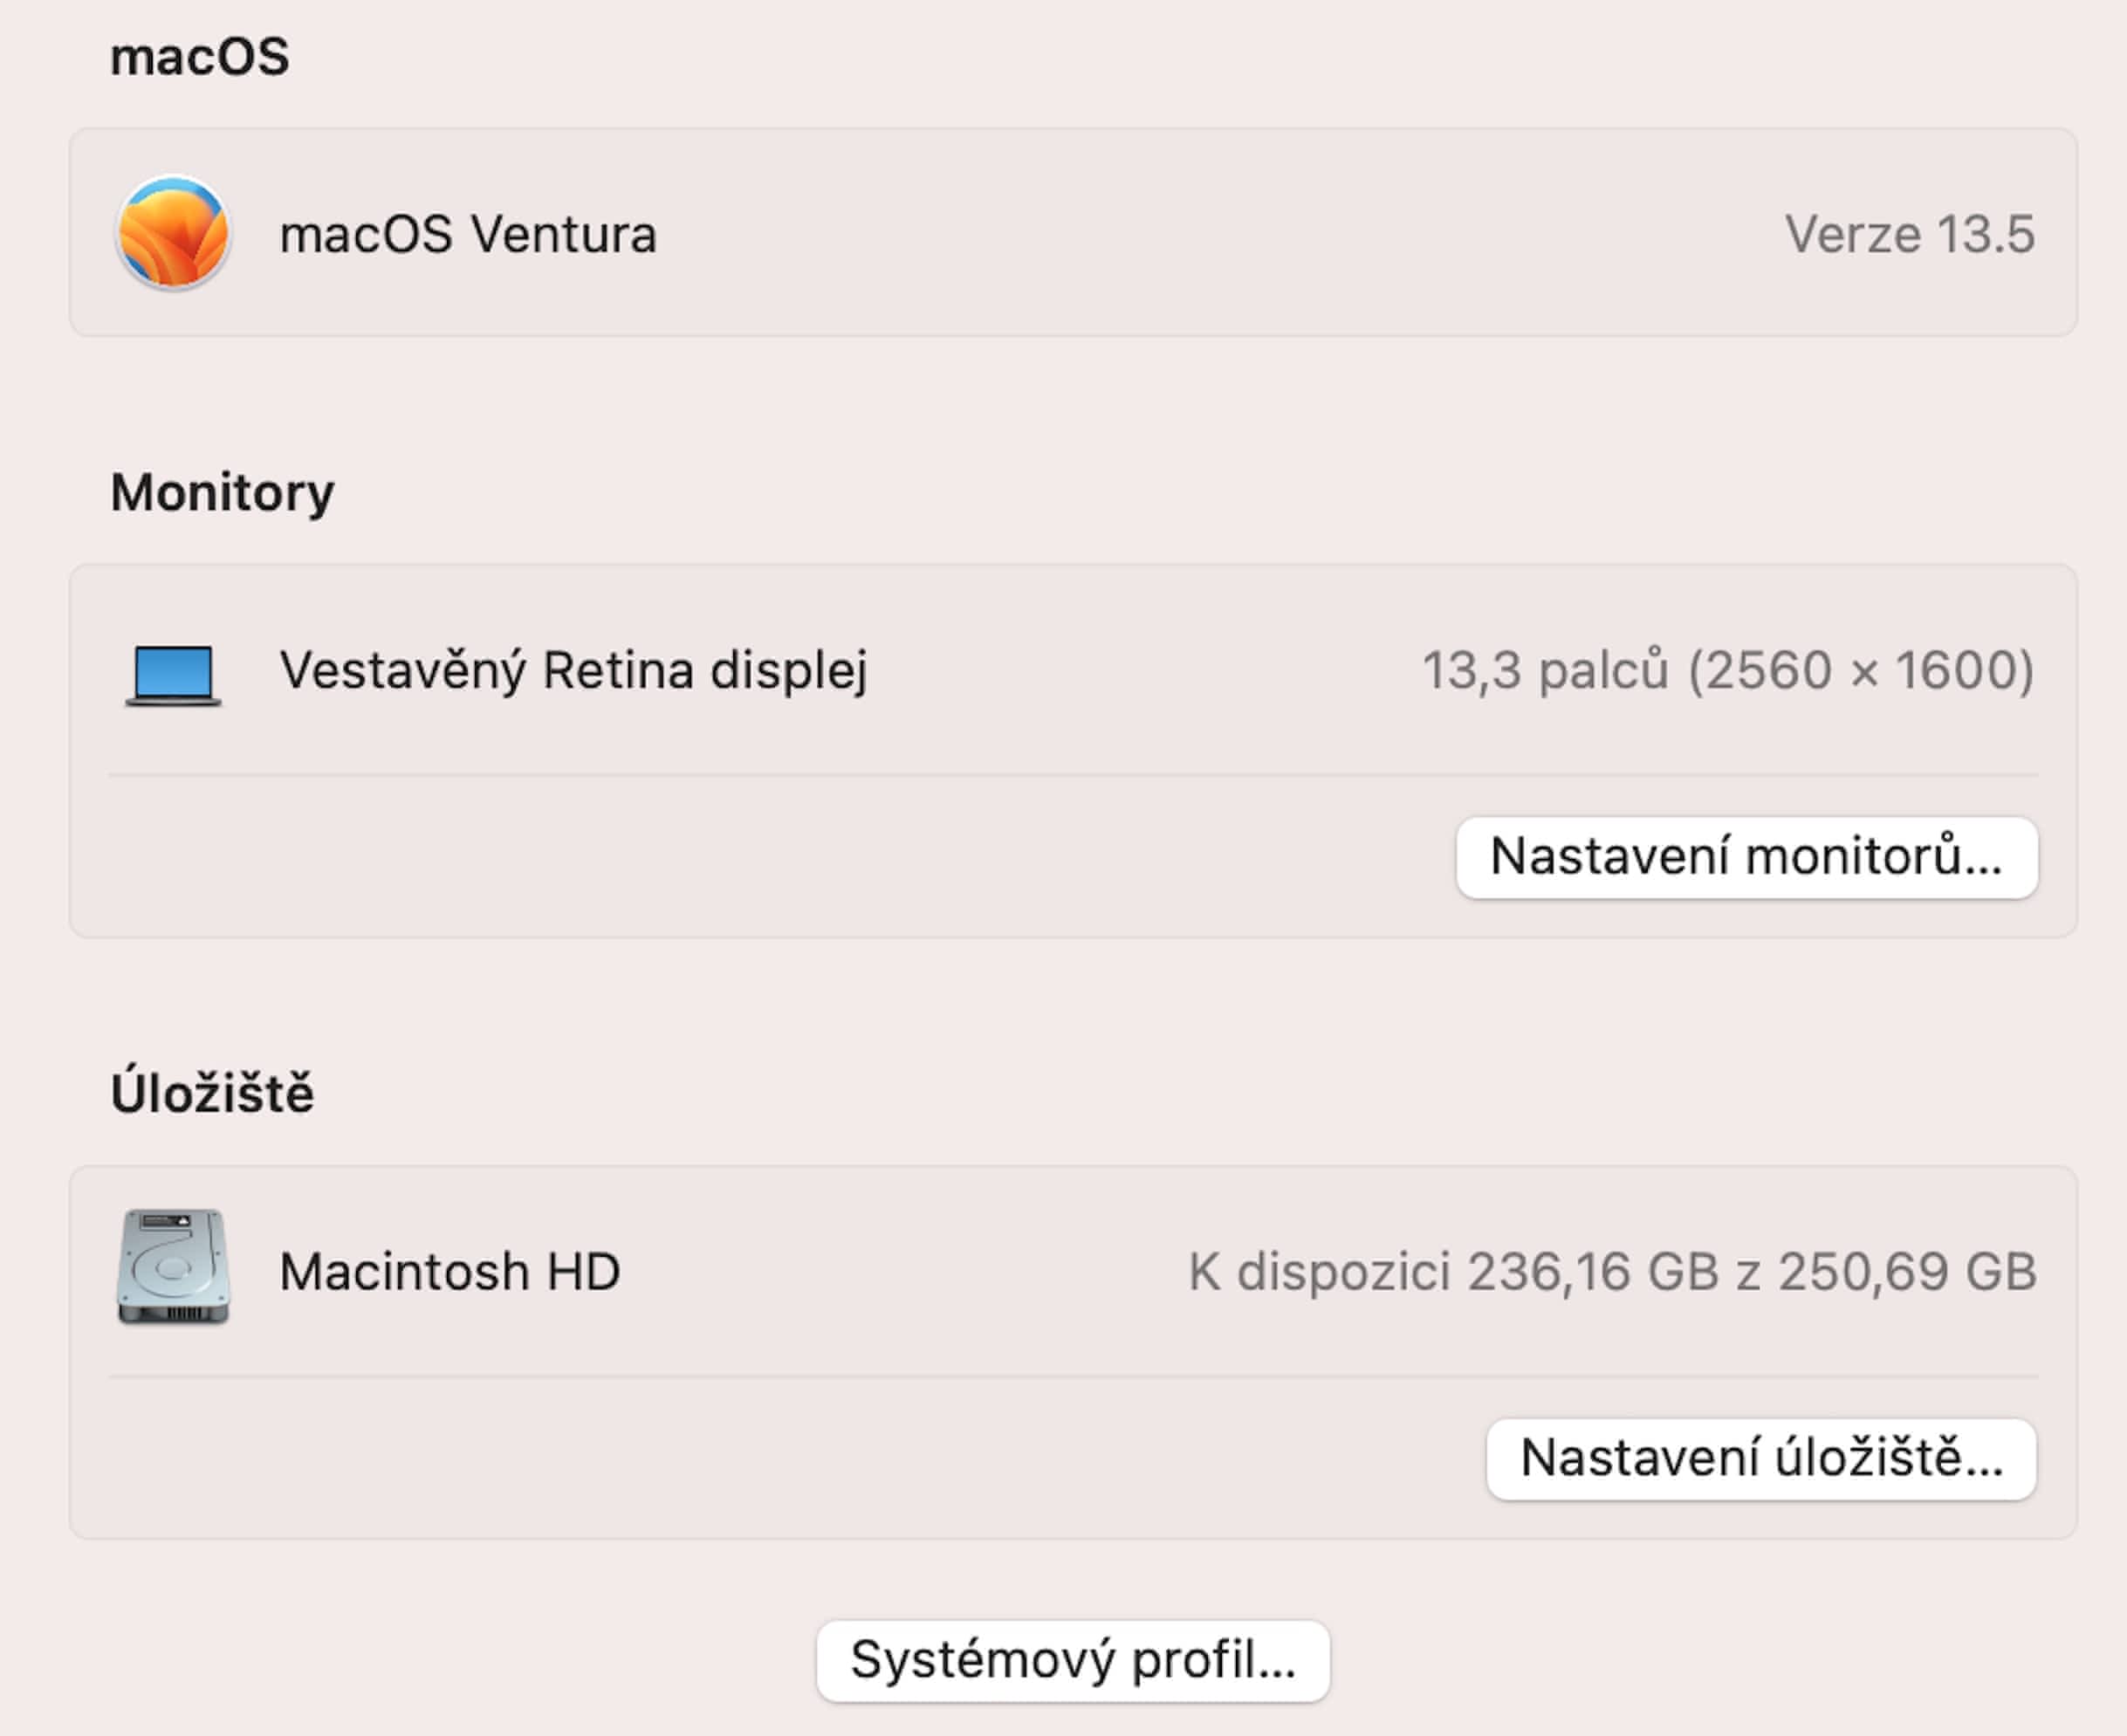Open Nastavení úložiště settings

click(1760, 1458)
